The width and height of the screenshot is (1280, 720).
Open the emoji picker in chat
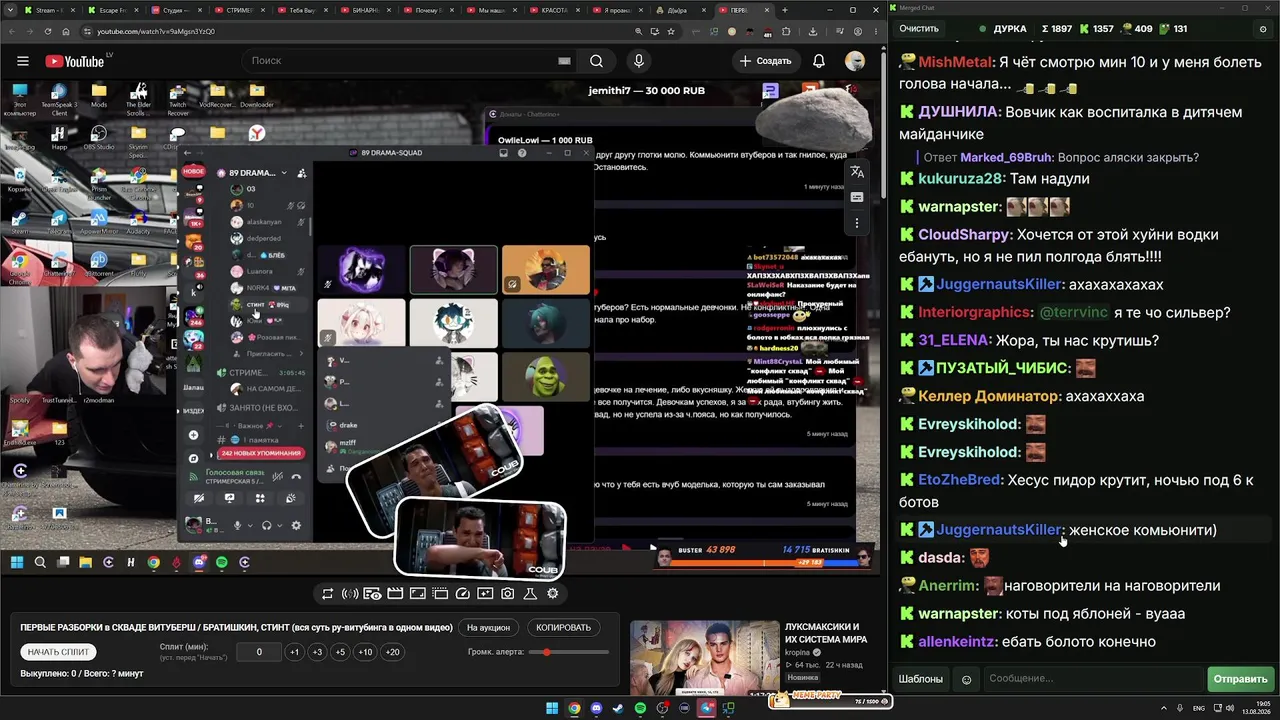pyautogui.click(x=967, y=679)
